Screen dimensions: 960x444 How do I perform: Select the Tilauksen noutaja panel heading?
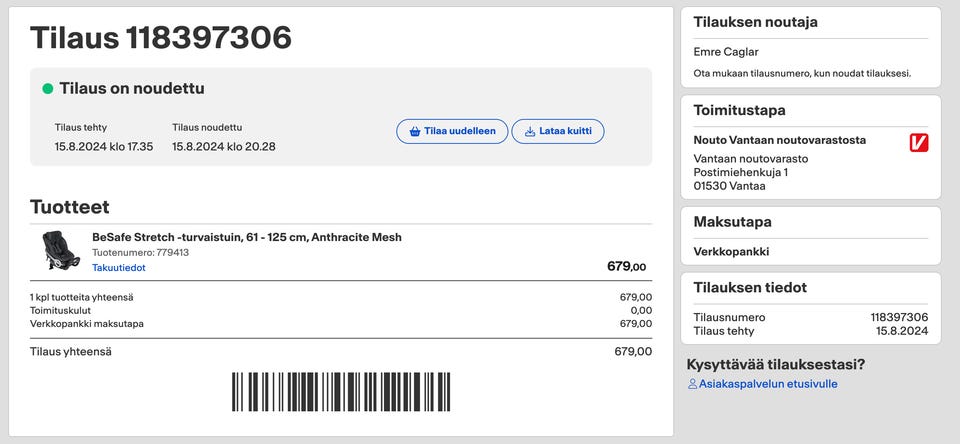pyautogui.click(x=755, y=22)
